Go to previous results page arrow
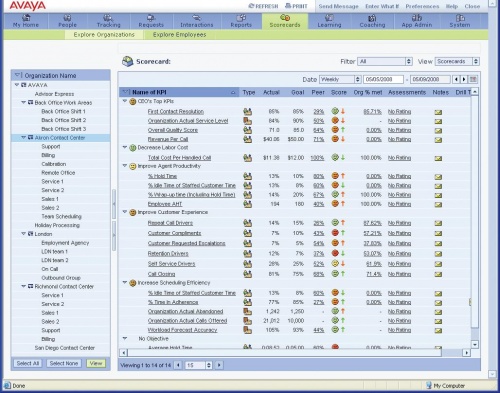This screenshot has width=500, height=393. (178, 365)
